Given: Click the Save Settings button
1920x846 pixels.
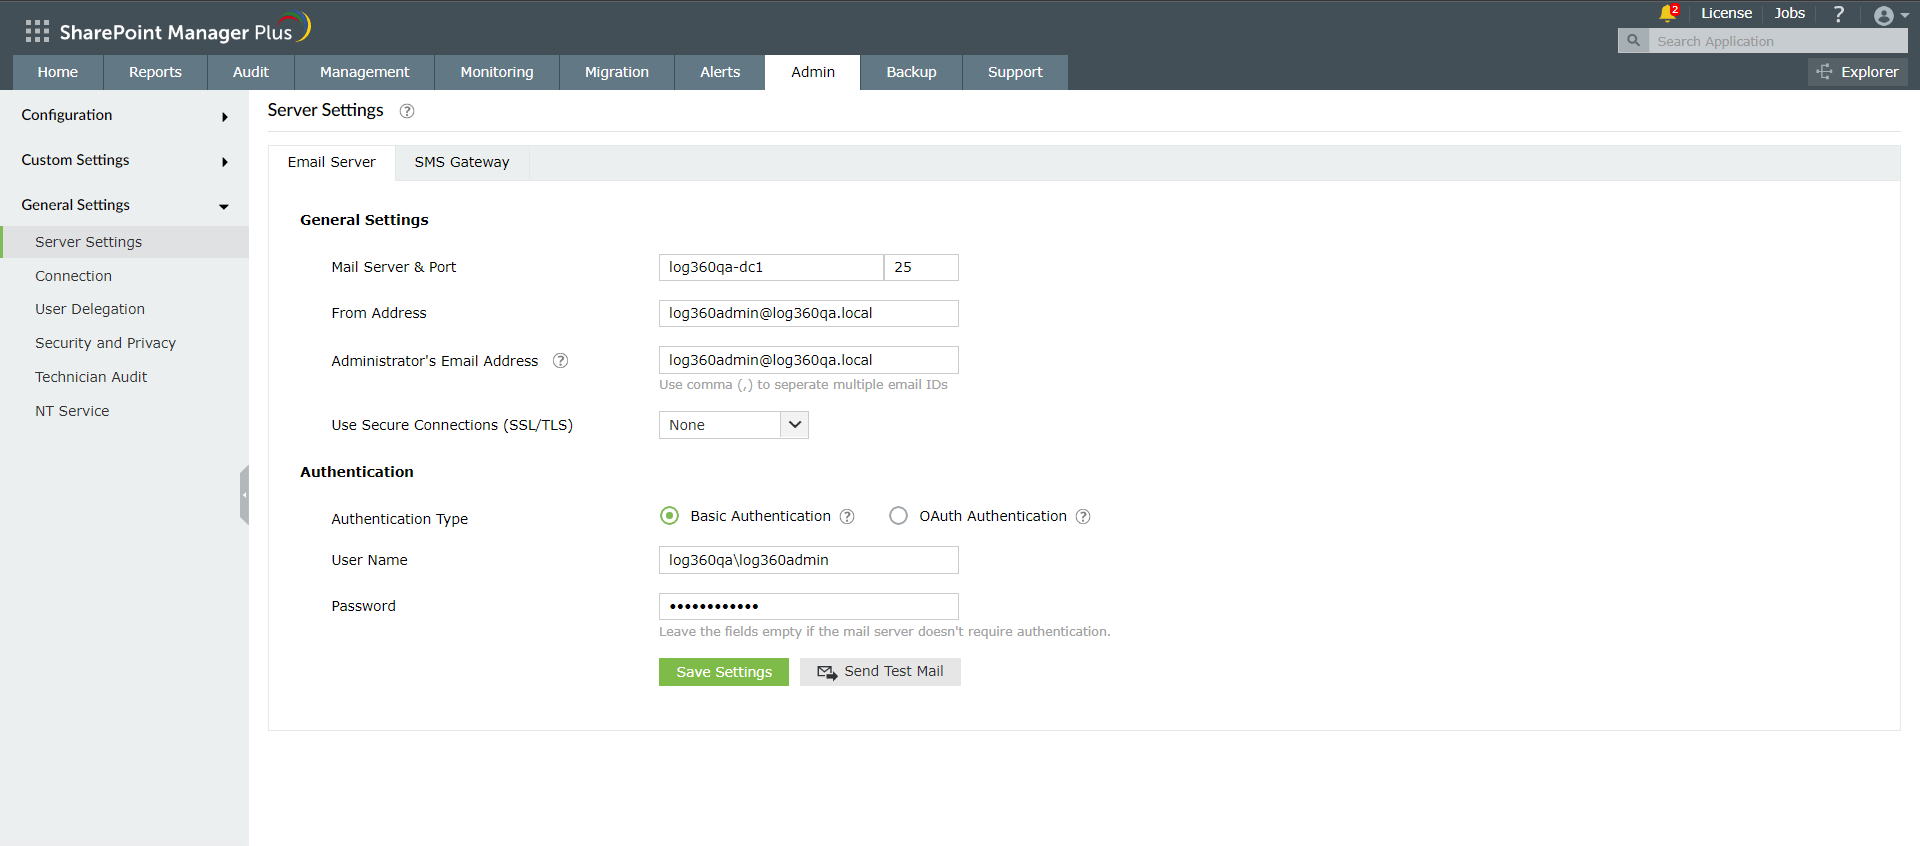Looking at the screenshot, I should tap(724, 672).
